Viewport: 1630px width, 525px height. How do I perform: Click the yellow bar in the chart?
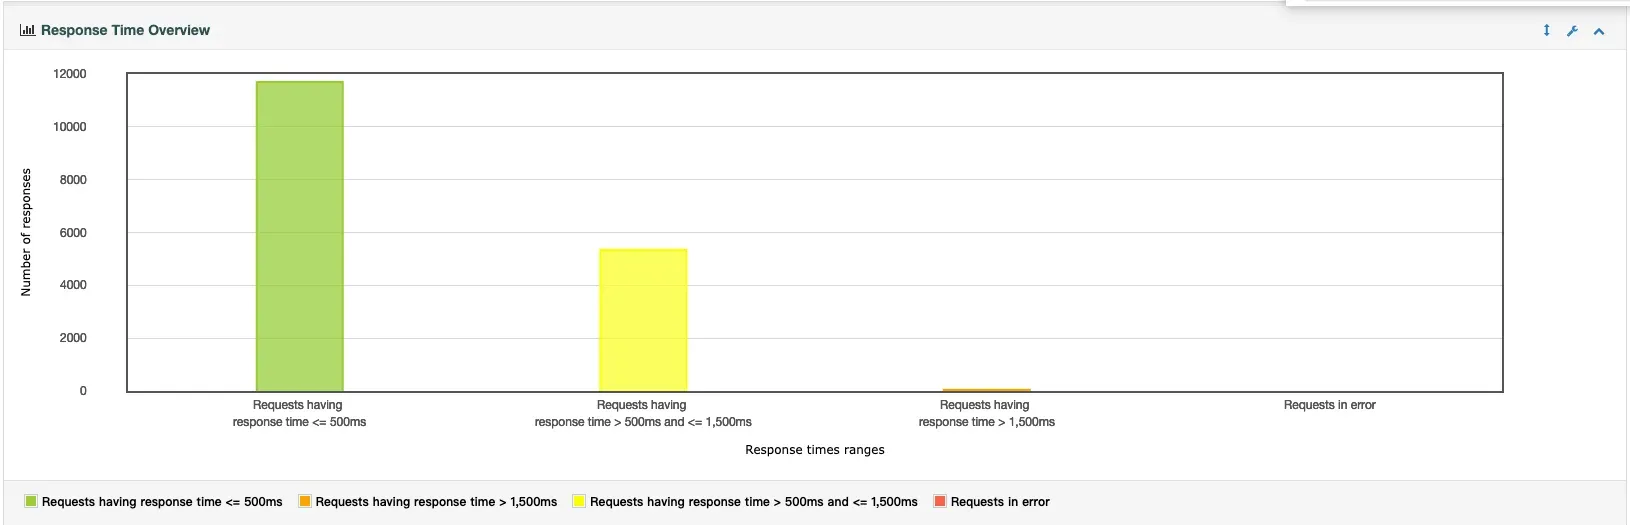coord(643,320)
